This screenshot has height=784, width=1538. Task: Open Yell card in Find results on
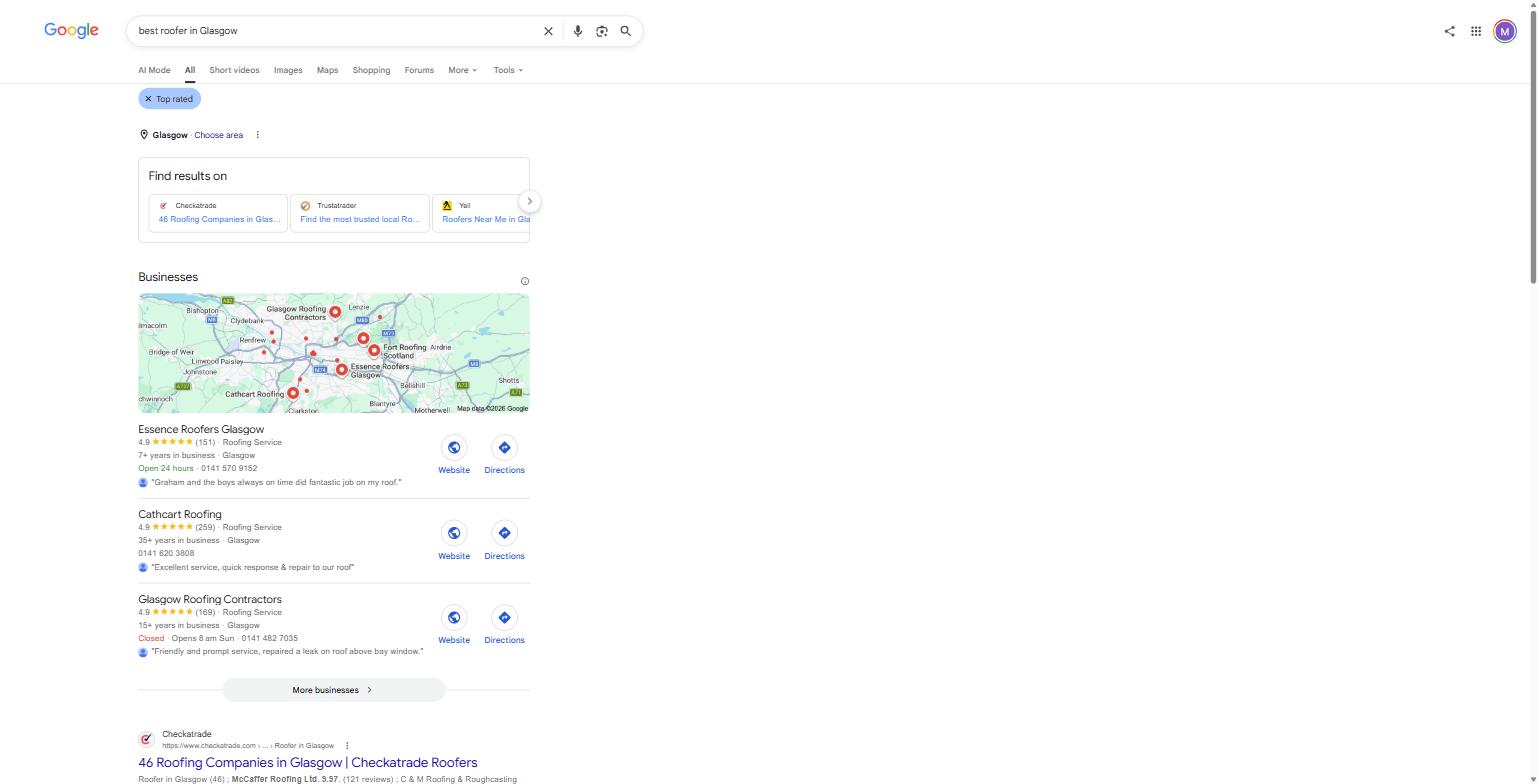pyautogui.click(x=481, y=213)
